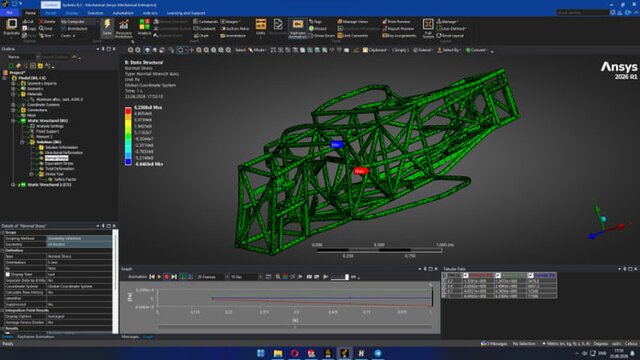Switch to the Display ribbon tab
Viewport: 640px width, 360px height.
point(71,13)
